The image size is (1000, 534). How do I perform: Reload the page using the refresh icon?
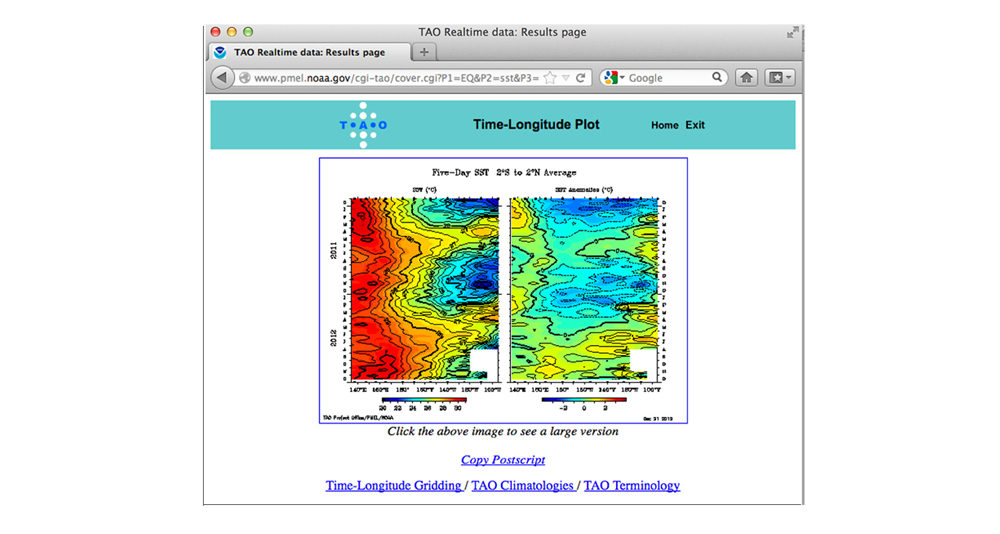[x=581, y=78]
